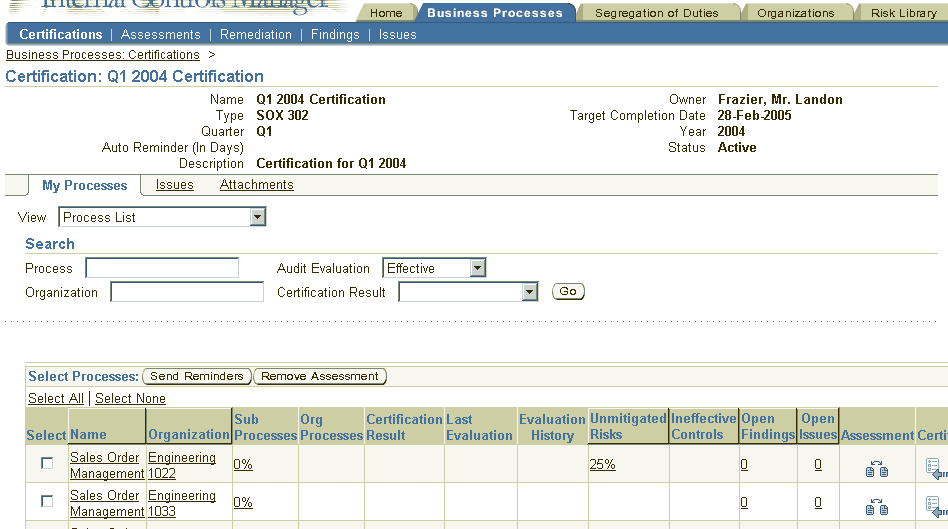Open Sales Order Management link for Engineering 1033
The image size is (948, 529).
coord(107,503)
